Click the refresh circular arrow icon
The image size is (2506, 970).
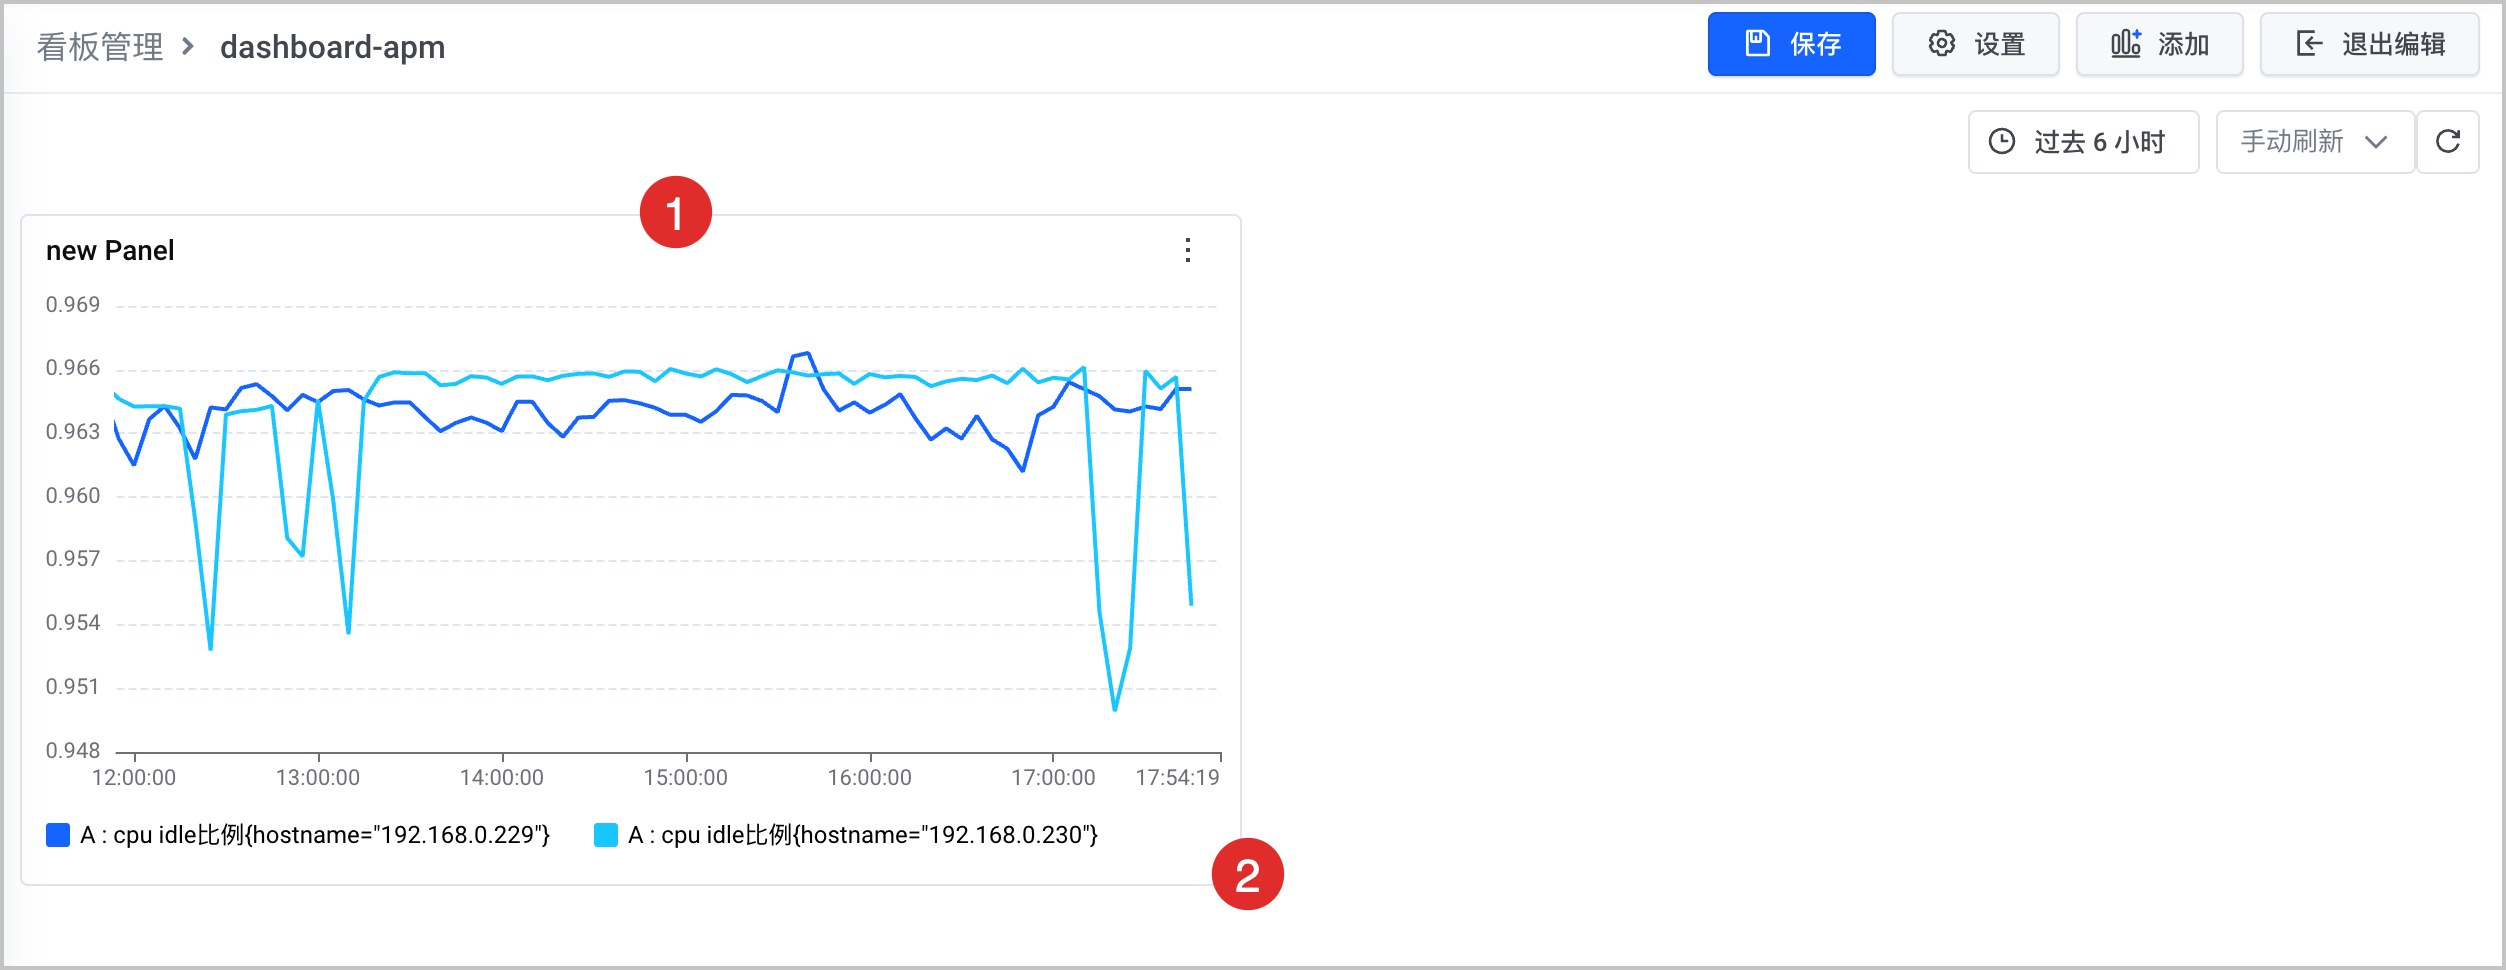tap(2447, 142)
